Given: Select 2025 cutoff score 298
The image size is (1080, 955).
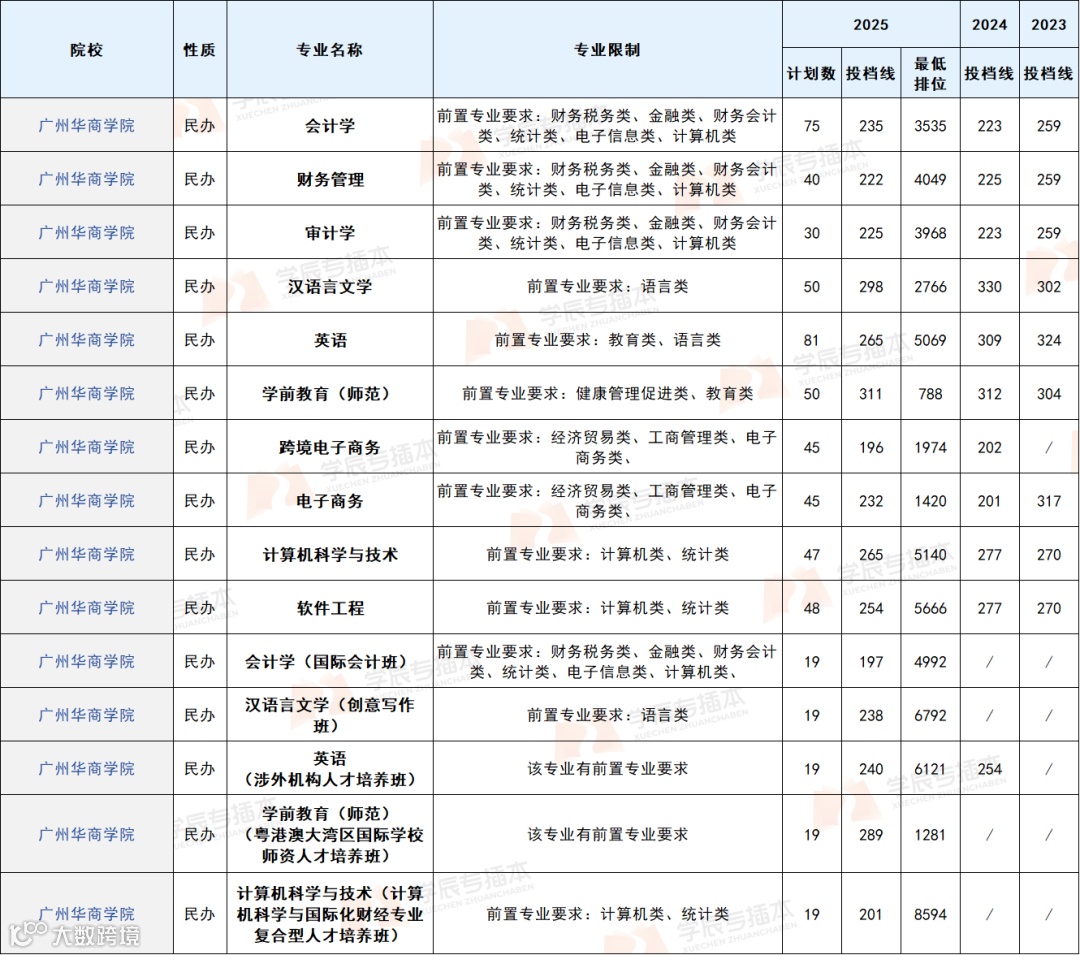Looking at the screenshot, I should tap(871, 286).
